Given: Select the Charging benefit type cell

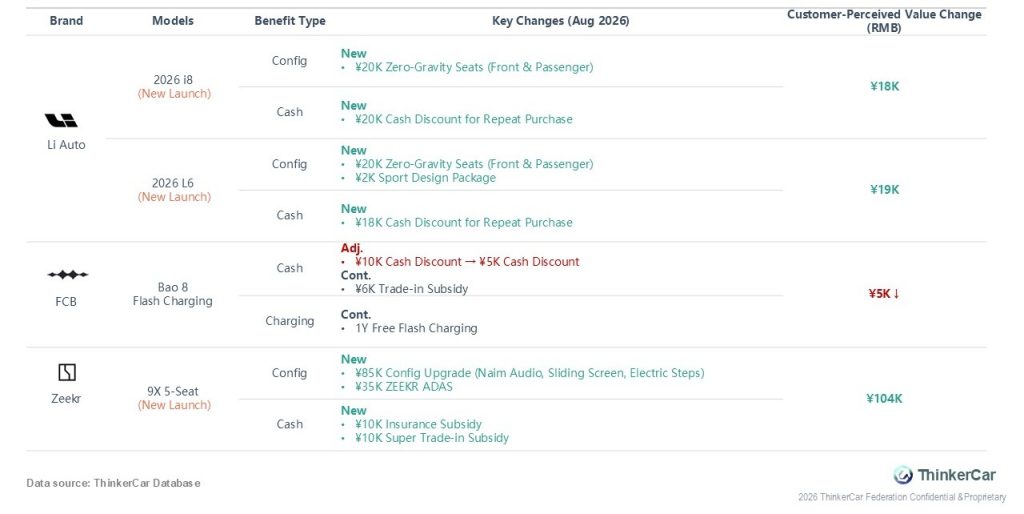Looking at the screenshot, I should click(289, 321).
